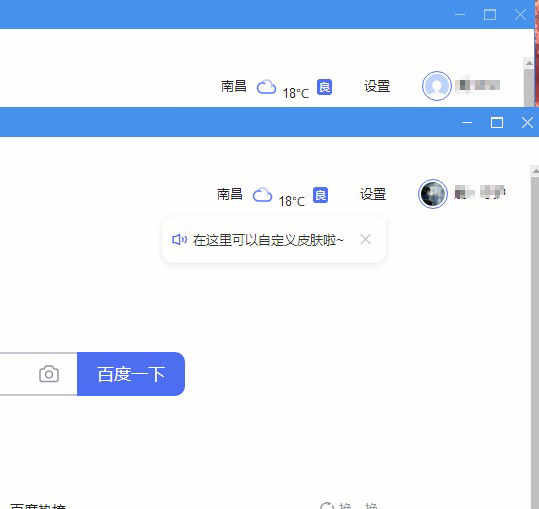Click the 18°C temperature in the front window
Image resolution: width=539 pixels, height=509 pixels.
pyautogui.click(x=292, y=201)
